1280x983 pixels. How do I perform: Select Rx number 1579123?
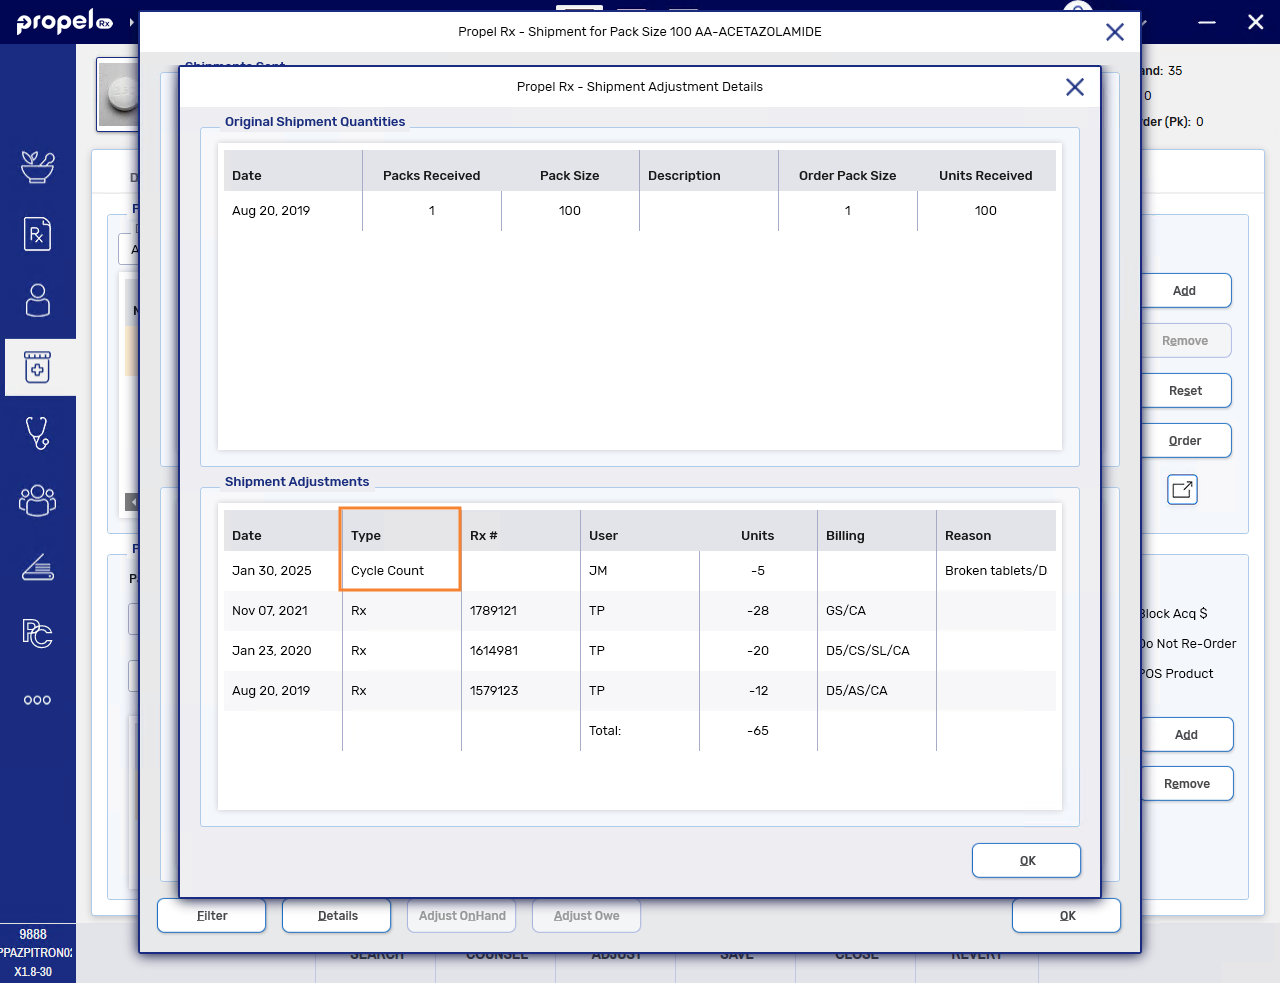coord(494,690)
